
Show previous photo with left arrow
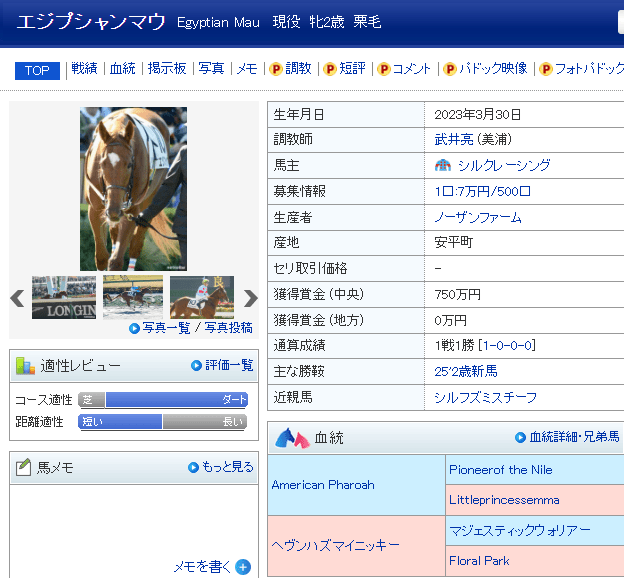[17, 298]
